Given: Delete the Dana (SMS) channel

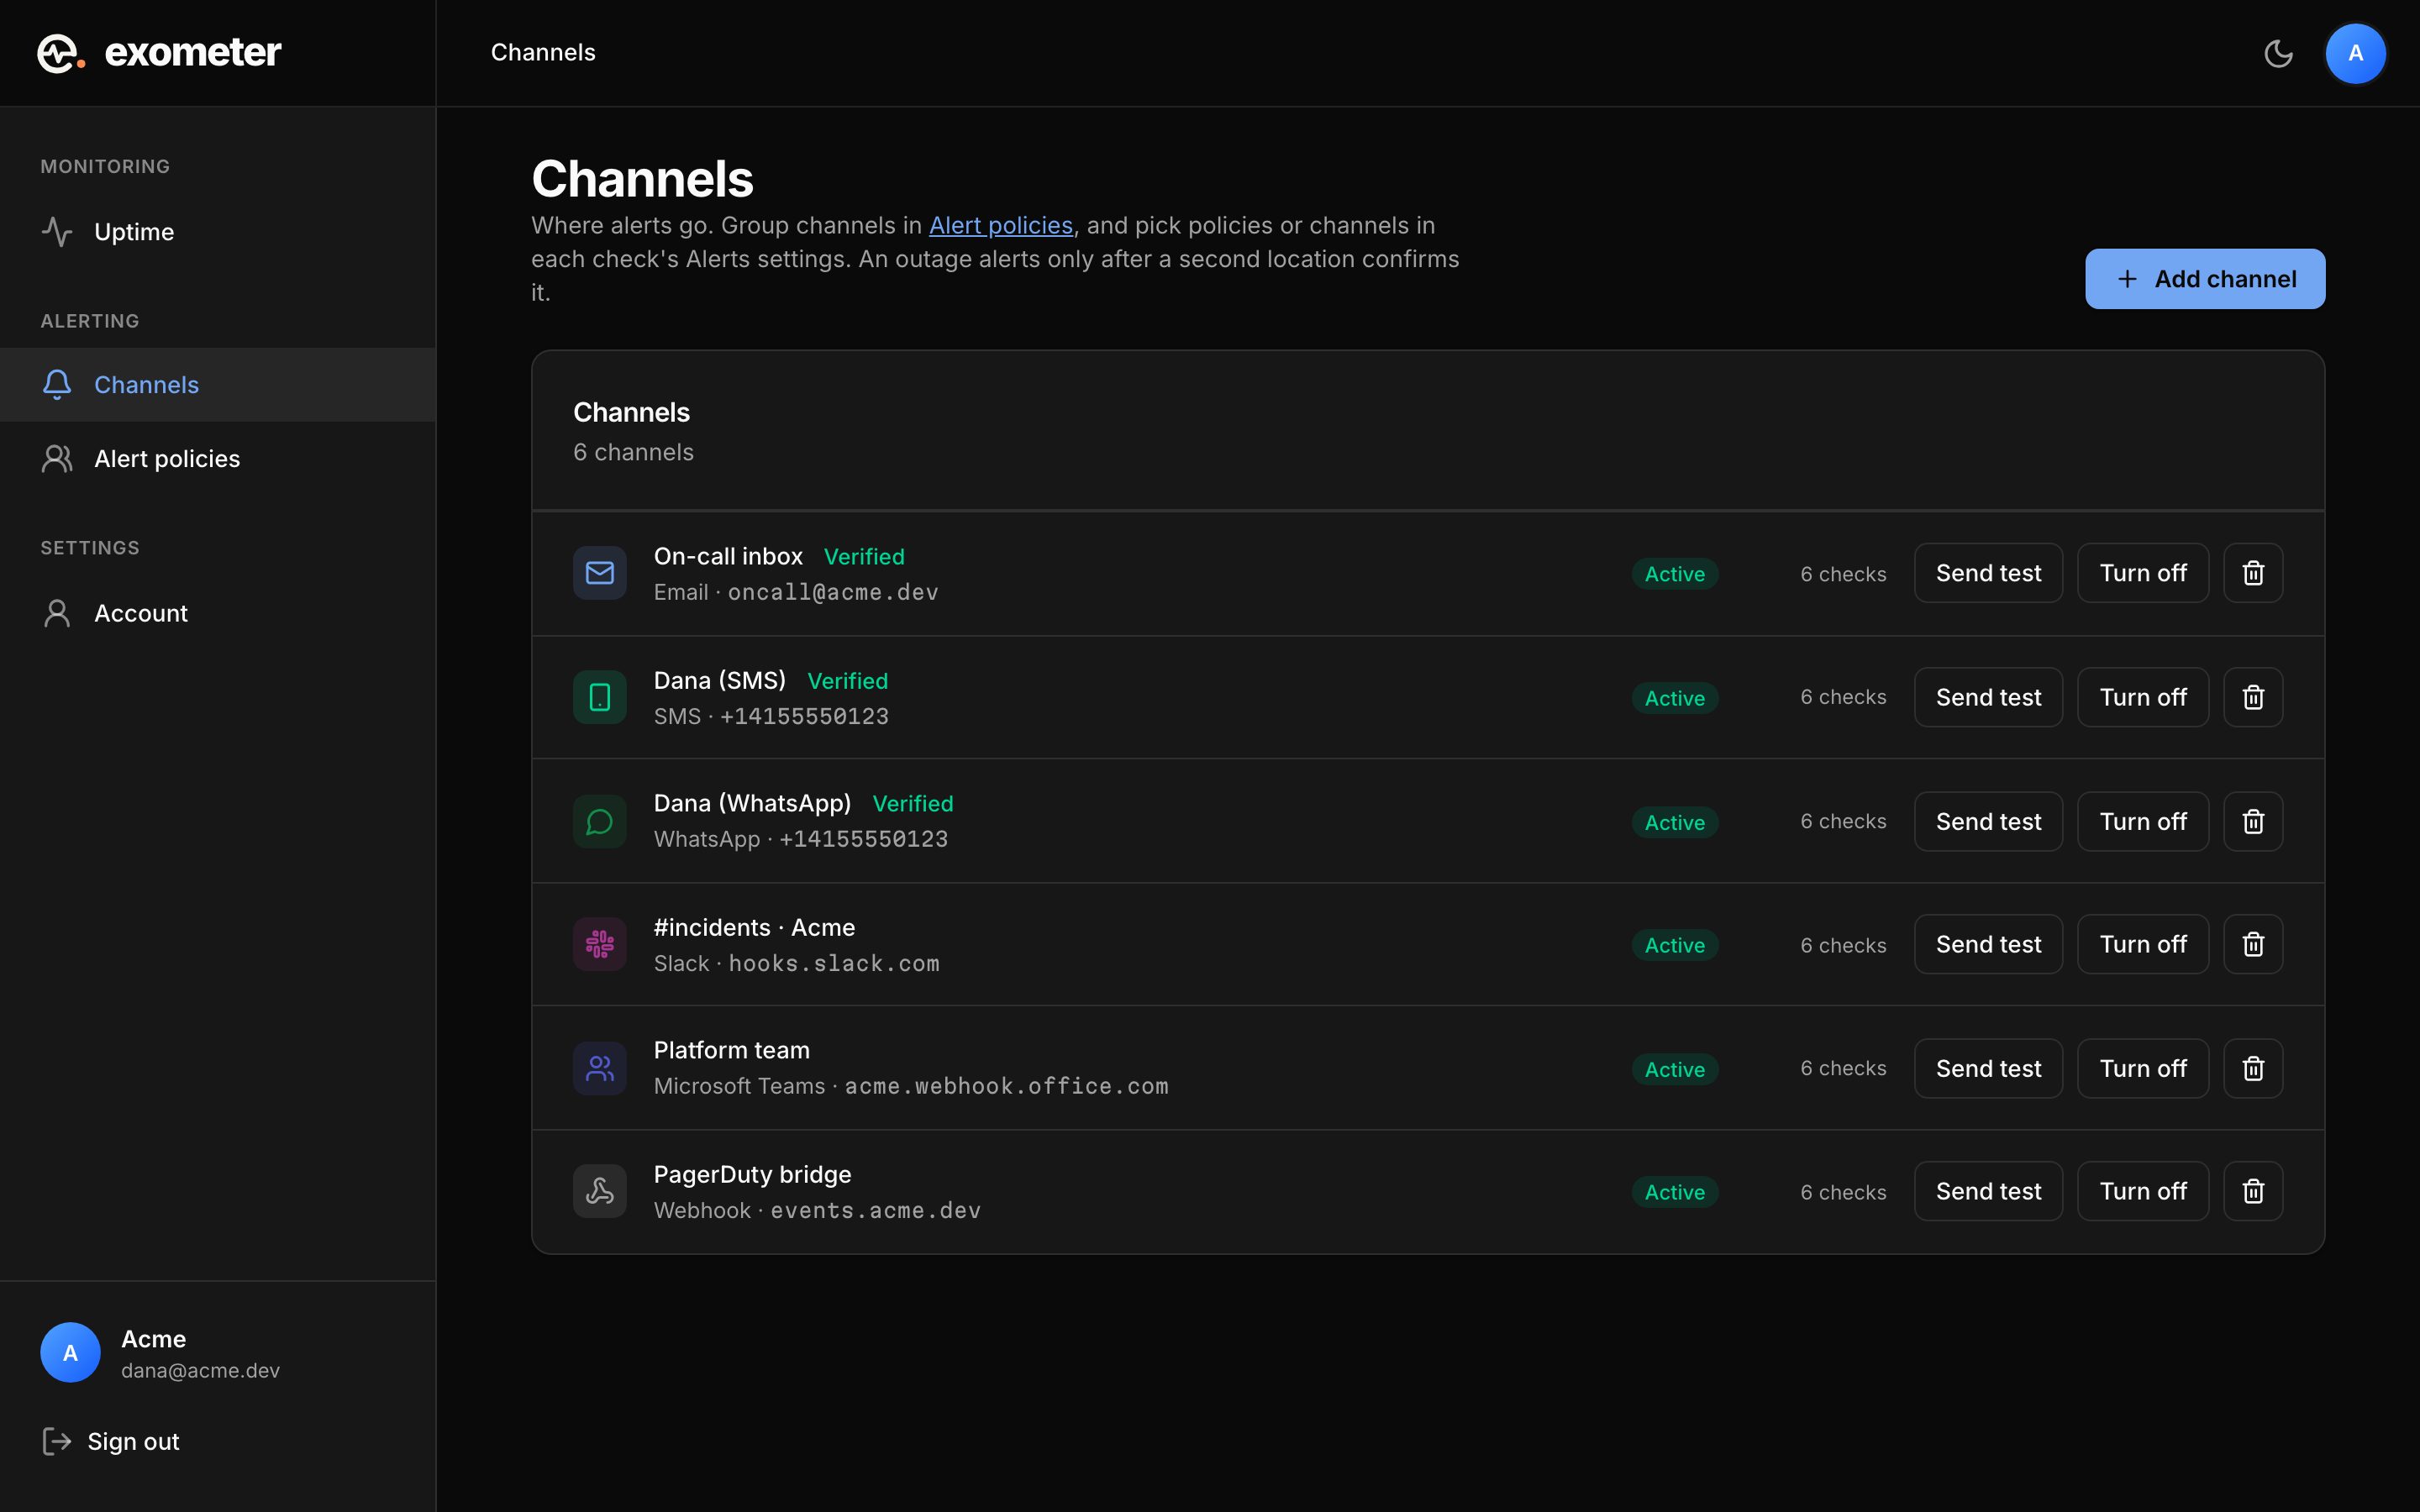Looking at the screenshot, I should point(2253,697).
